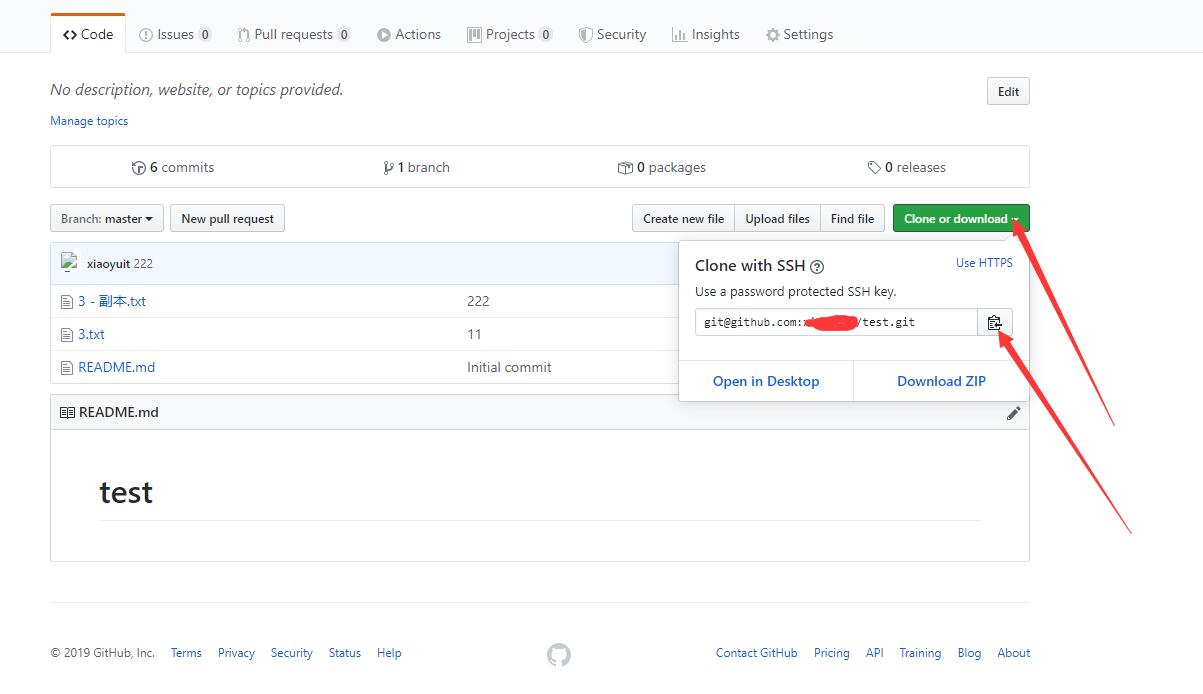This screenshot has height=694, width=1203.
Task: Open the footer Security link
Action: [x=292, y=653]
